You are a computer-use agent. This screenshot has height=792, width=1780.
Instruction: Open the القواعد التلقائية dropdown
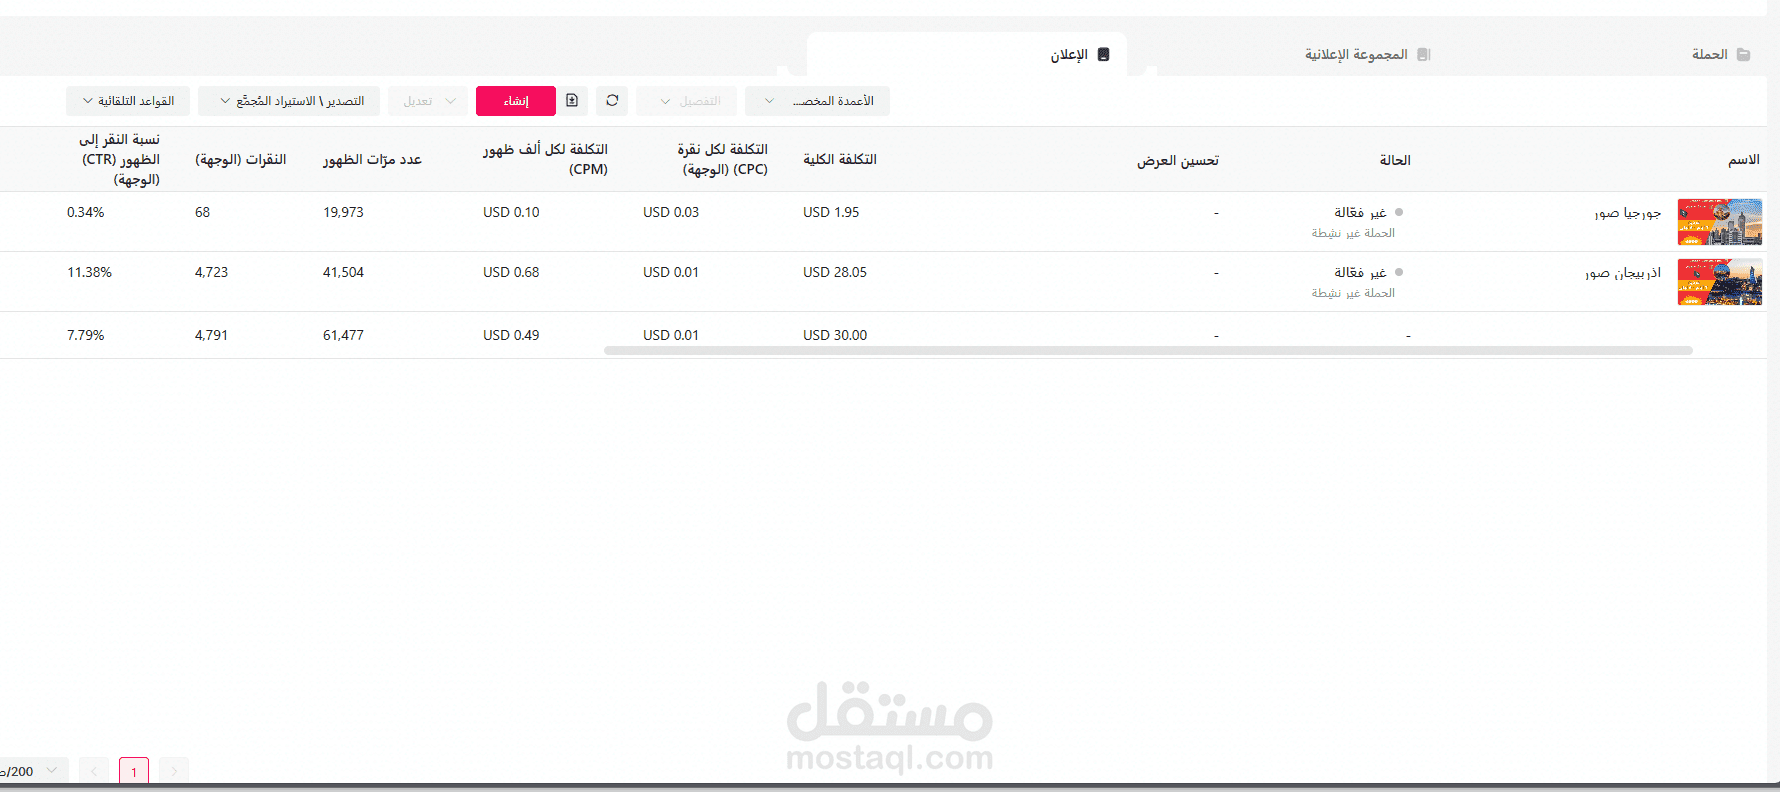tap(128, 101)
